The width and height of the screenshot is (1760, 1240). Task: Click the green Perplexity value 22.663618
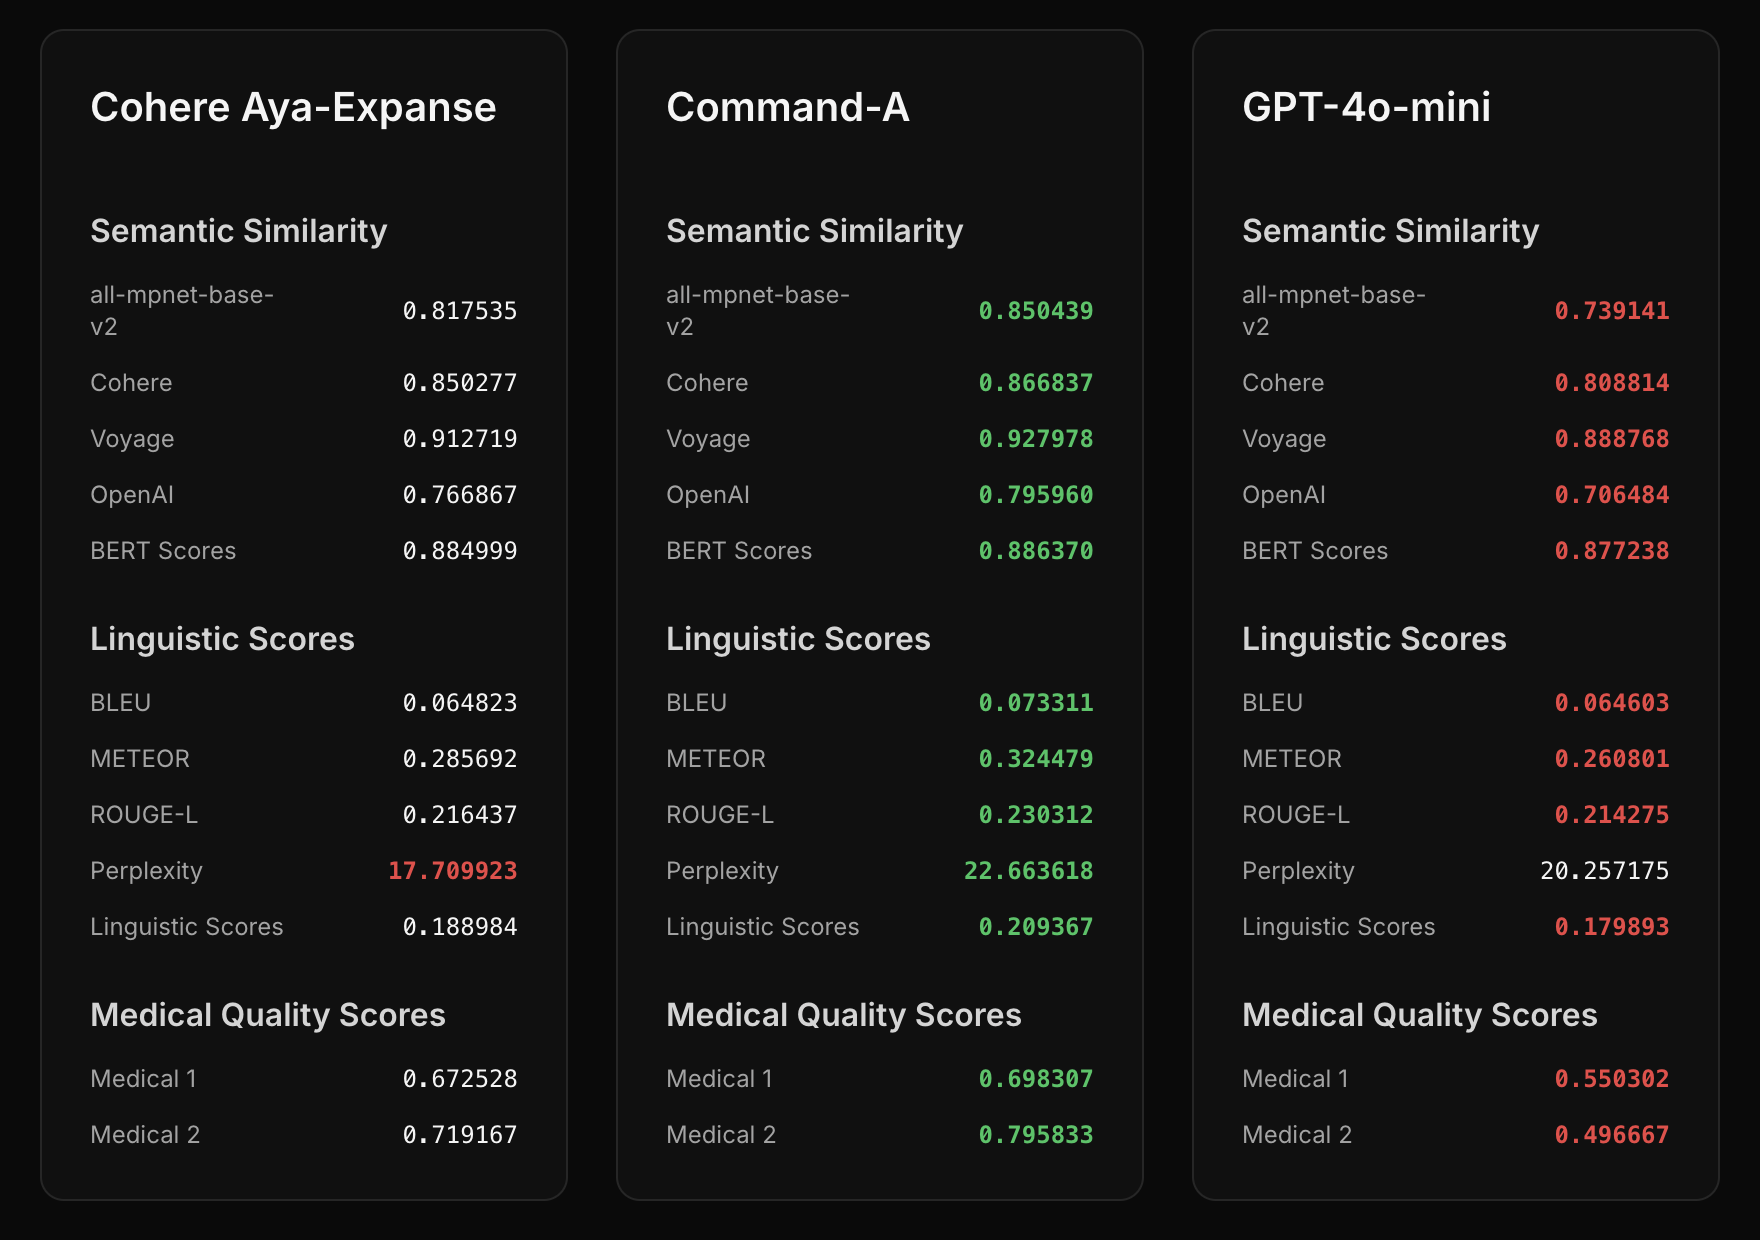tap(1028, 871)
